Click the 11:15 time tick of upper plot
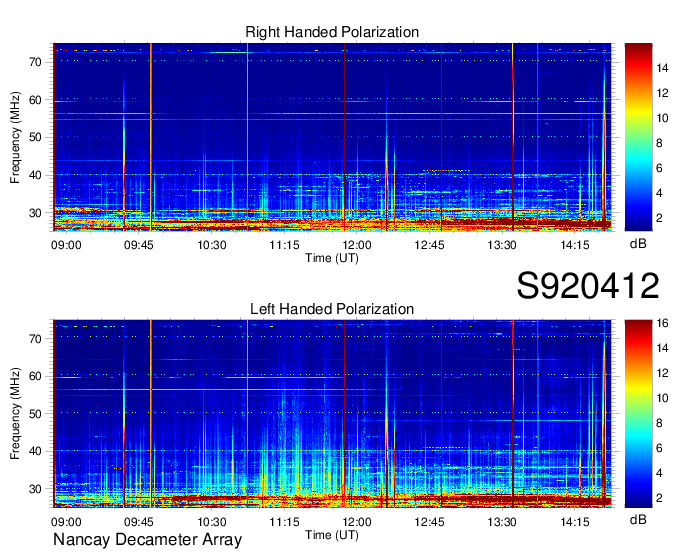Image resolution: width=680 pixels, height=552 pixels. point(284,245)
